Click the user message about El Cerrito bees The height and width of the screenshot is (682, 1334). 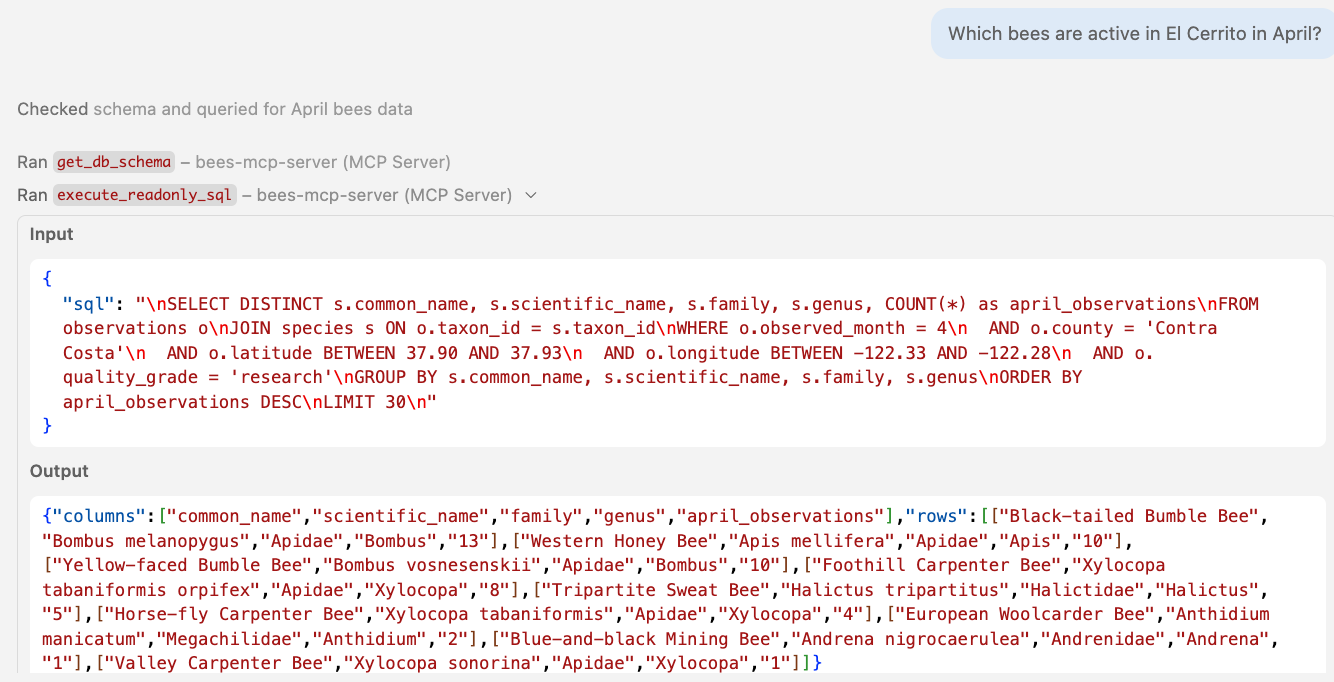[x=1130, y=33]
